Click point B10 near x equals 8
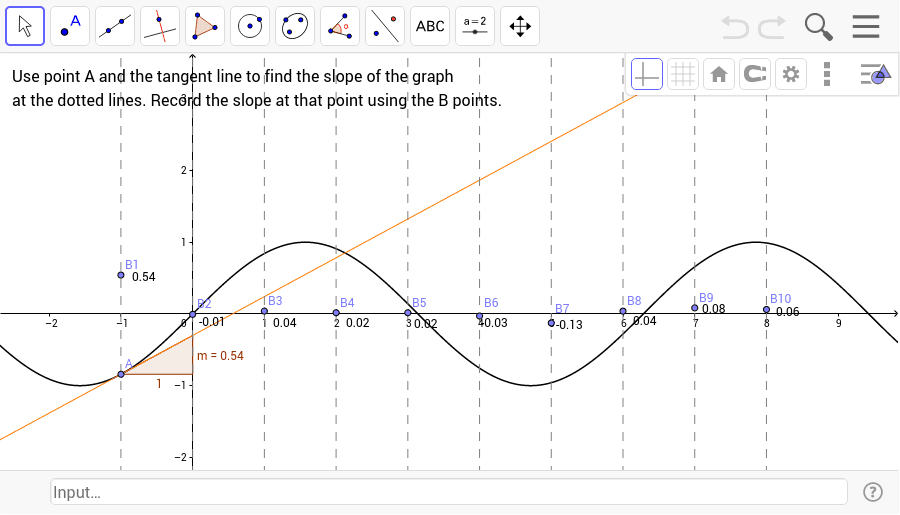 [x=767, y=309]
